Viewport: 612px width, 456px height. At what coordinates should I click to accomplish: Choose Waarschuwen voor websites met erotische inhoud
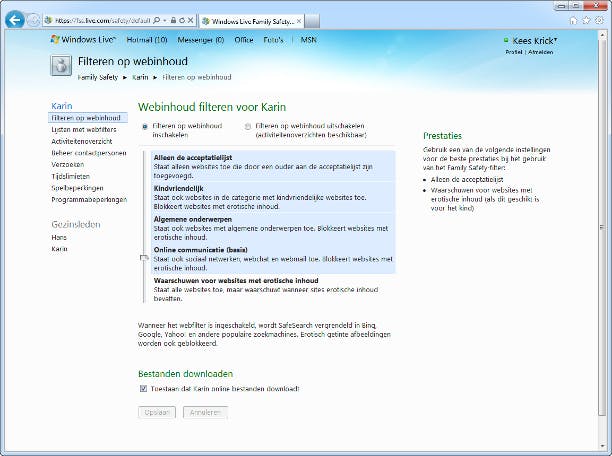273,289
